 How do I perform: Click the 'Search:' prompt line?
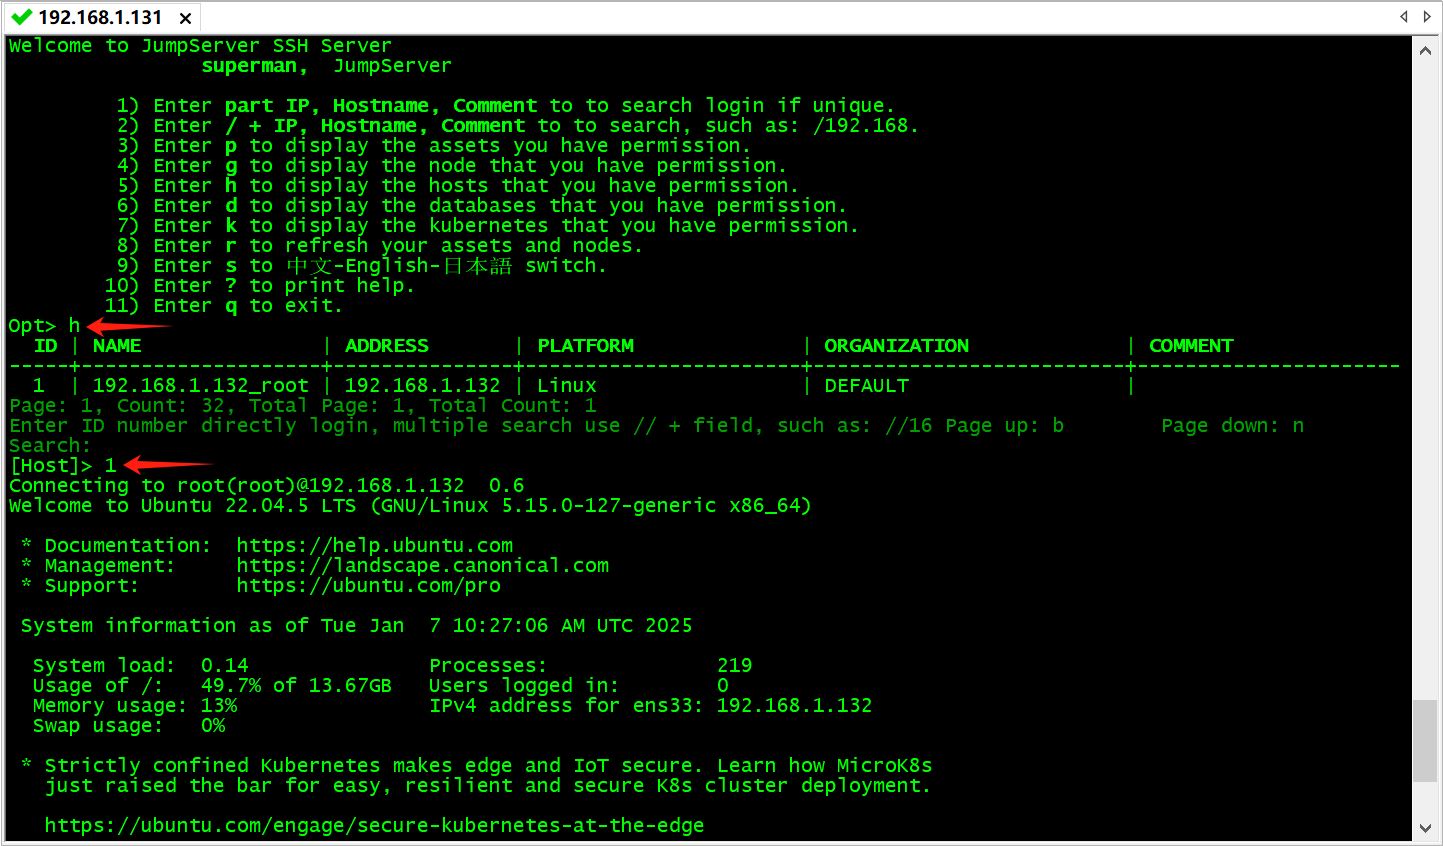[x=50, y=445]
